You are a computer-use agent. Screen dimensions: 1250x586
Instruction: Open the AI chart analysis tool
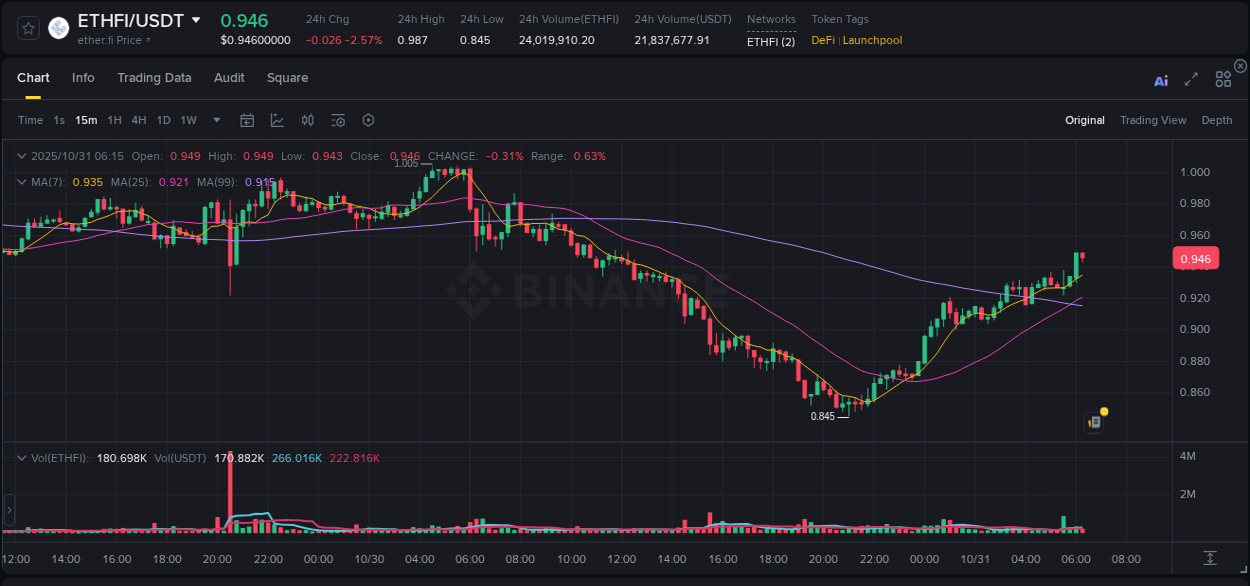click(x=1161, y=77)
